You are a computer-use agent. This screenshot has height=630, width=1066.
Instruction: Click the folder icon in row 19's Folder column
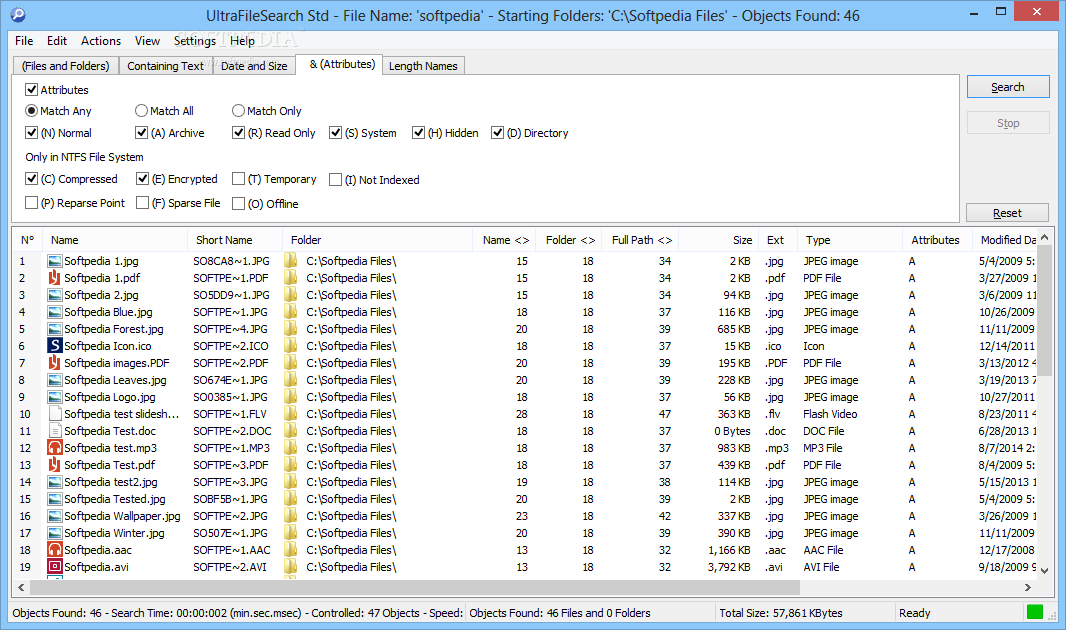291,567
